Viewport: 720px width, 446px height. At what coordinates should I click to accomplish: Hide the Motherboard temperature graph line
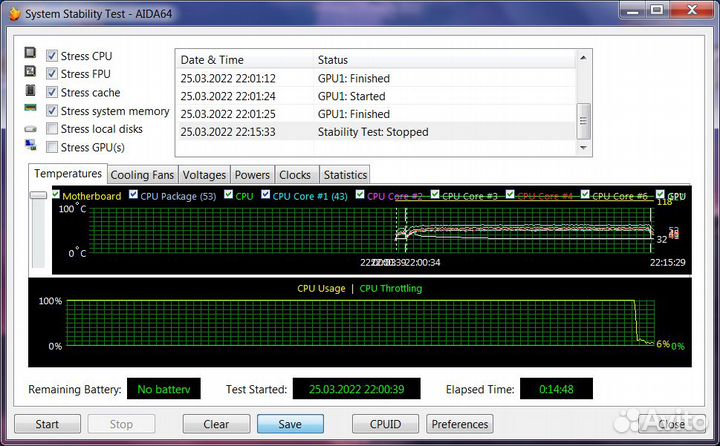pyautogui.click(x=56, y=195)
